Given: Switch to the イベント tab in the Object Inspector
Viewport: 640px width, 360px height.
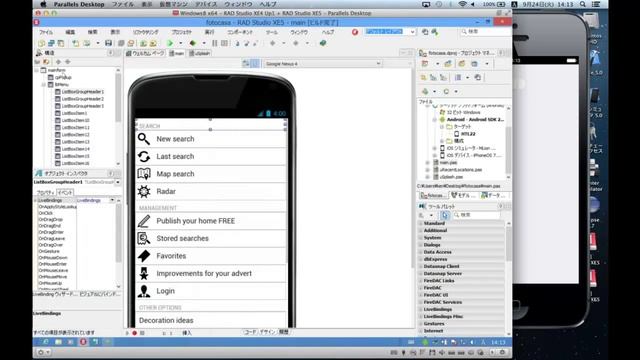Looking at the screenshot, I should [65, 192].
